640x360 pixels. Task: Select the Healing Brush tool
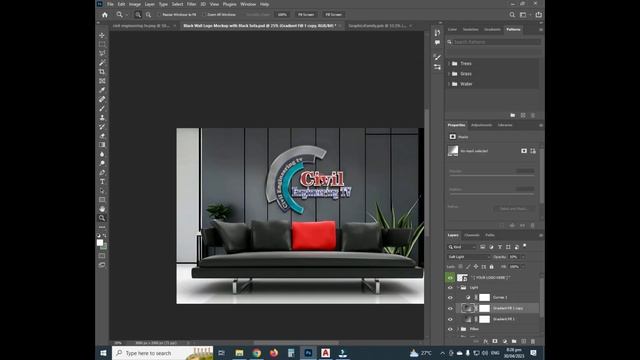point(102,99)
